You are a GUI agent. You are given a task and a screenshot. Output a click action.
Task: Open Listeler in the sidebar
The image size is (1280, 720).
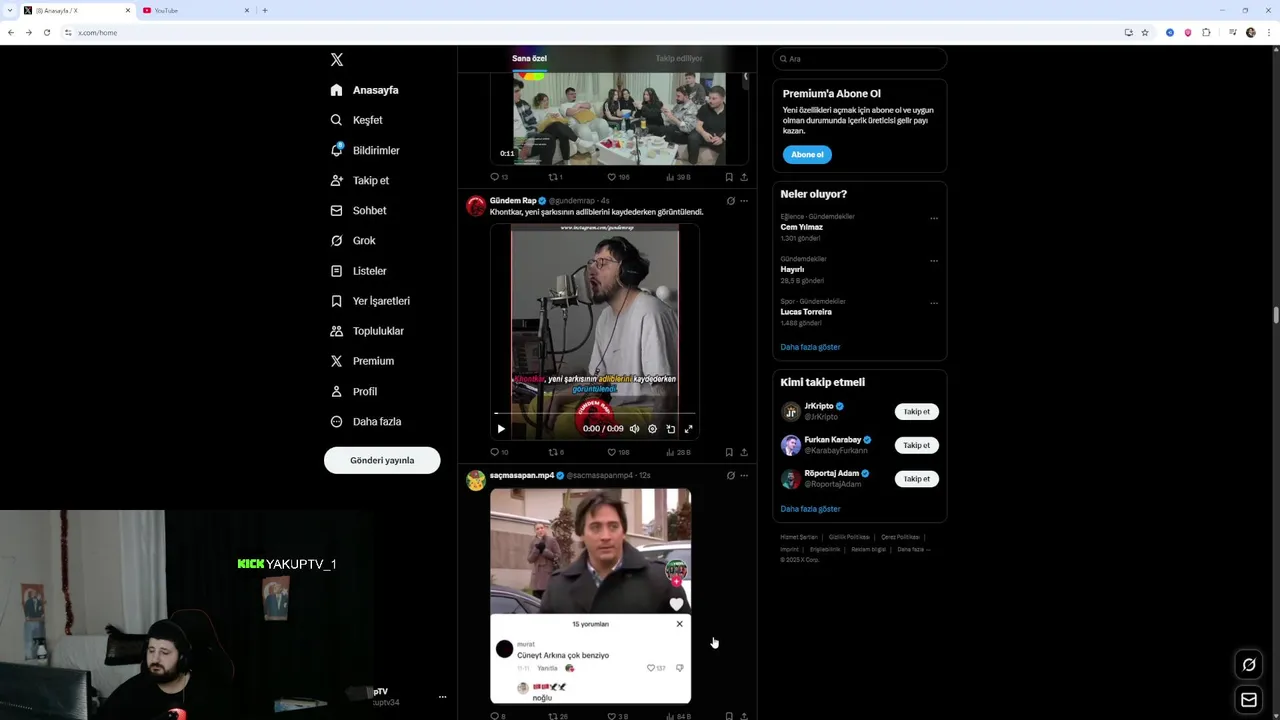click(x=358, y=271)
